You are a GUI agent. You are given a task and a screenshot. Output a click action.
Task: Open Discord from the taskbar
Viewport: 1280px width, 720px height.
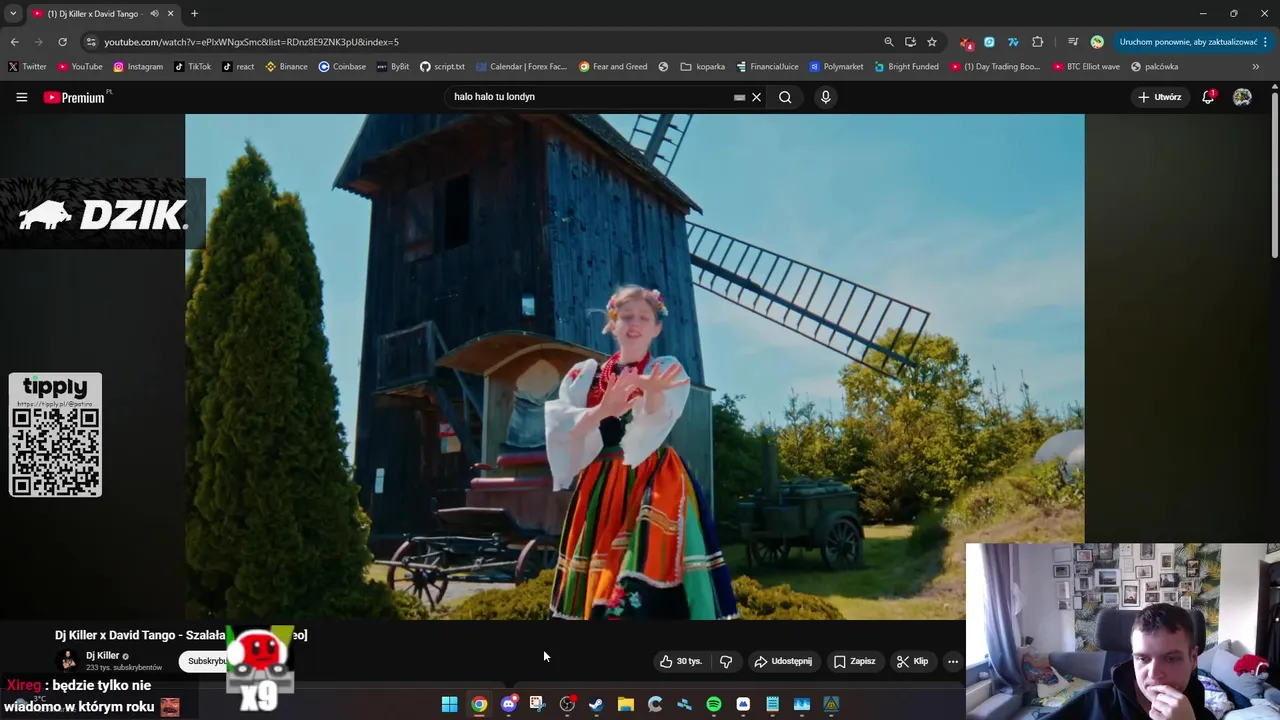[508, 704]
